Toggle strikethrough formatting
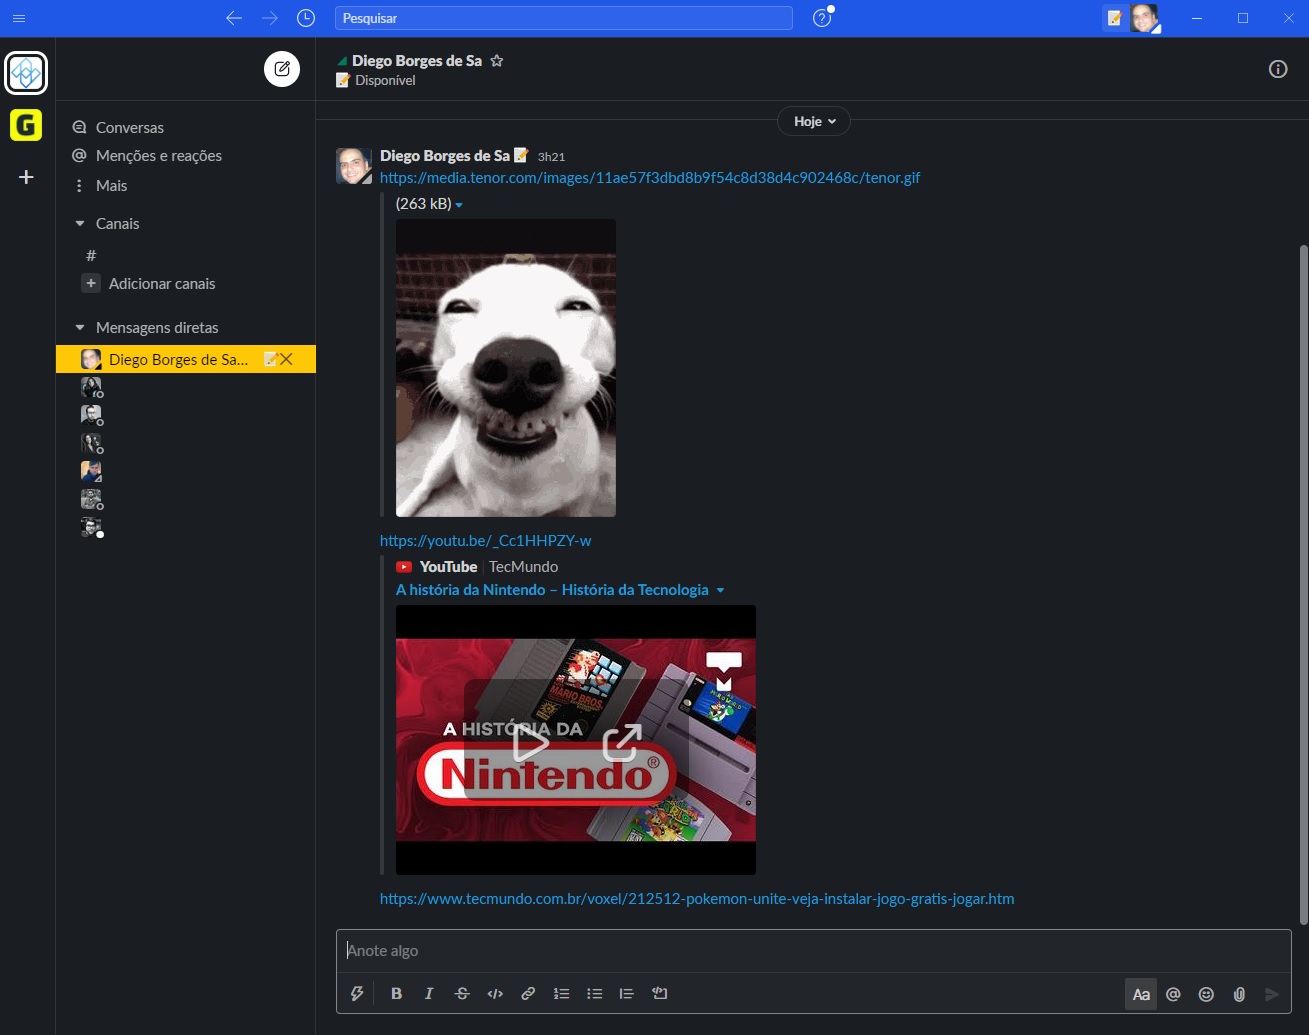Screen dimensions: 1309x1035 (462, 994)
